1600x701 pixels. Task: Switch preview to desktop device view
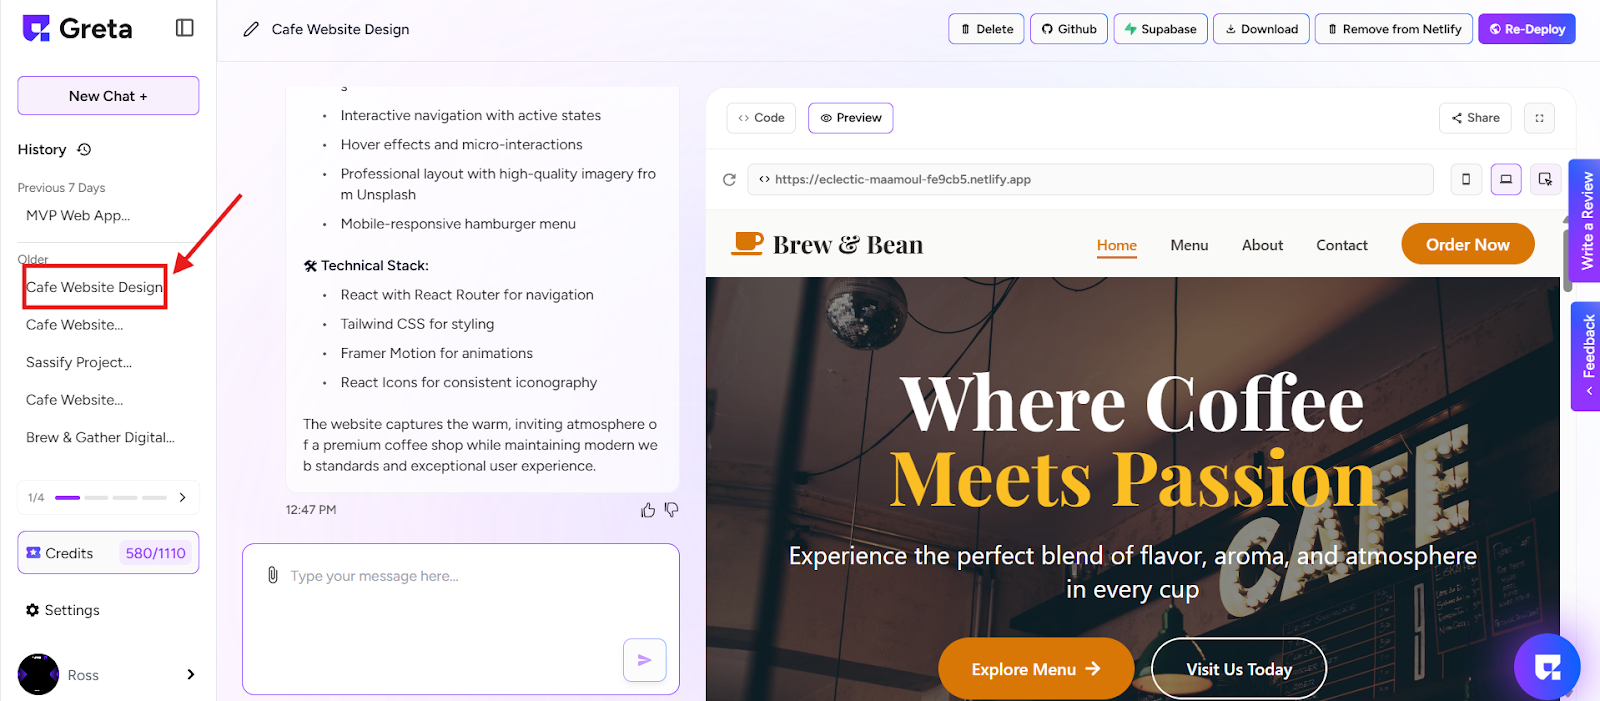(x=1506, y=179)
